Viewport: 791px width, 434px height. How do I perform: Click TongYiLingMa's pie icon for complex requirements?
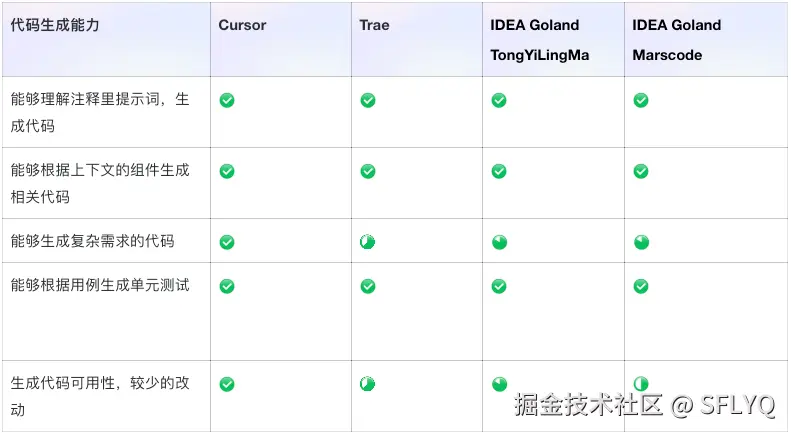click(x=499, y=242)
